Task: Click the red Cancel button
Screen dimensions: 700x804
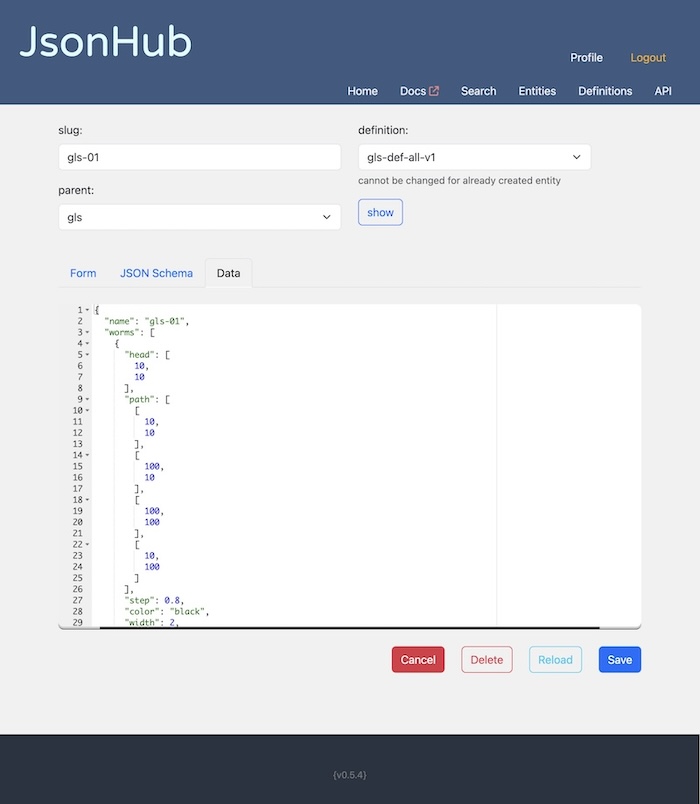Action: tap(418, 660)
